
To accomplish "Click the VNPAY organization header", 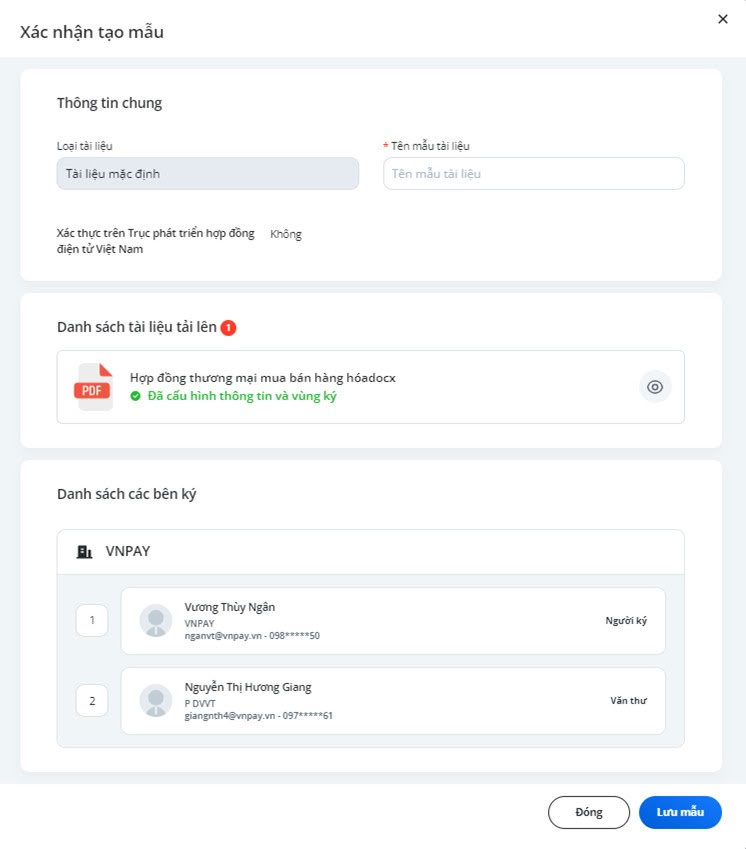I will pos(371,552).
